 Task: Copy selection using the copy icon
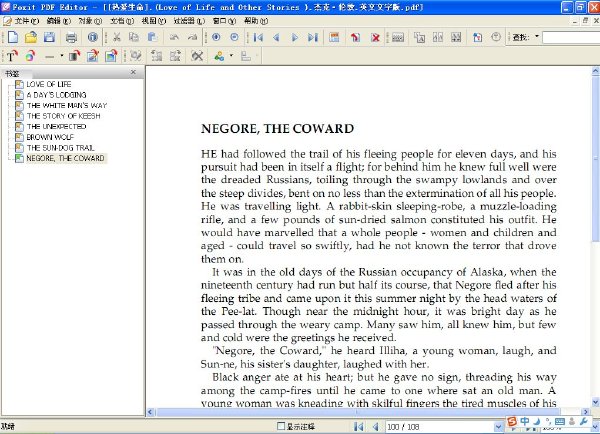pos(134,37)
